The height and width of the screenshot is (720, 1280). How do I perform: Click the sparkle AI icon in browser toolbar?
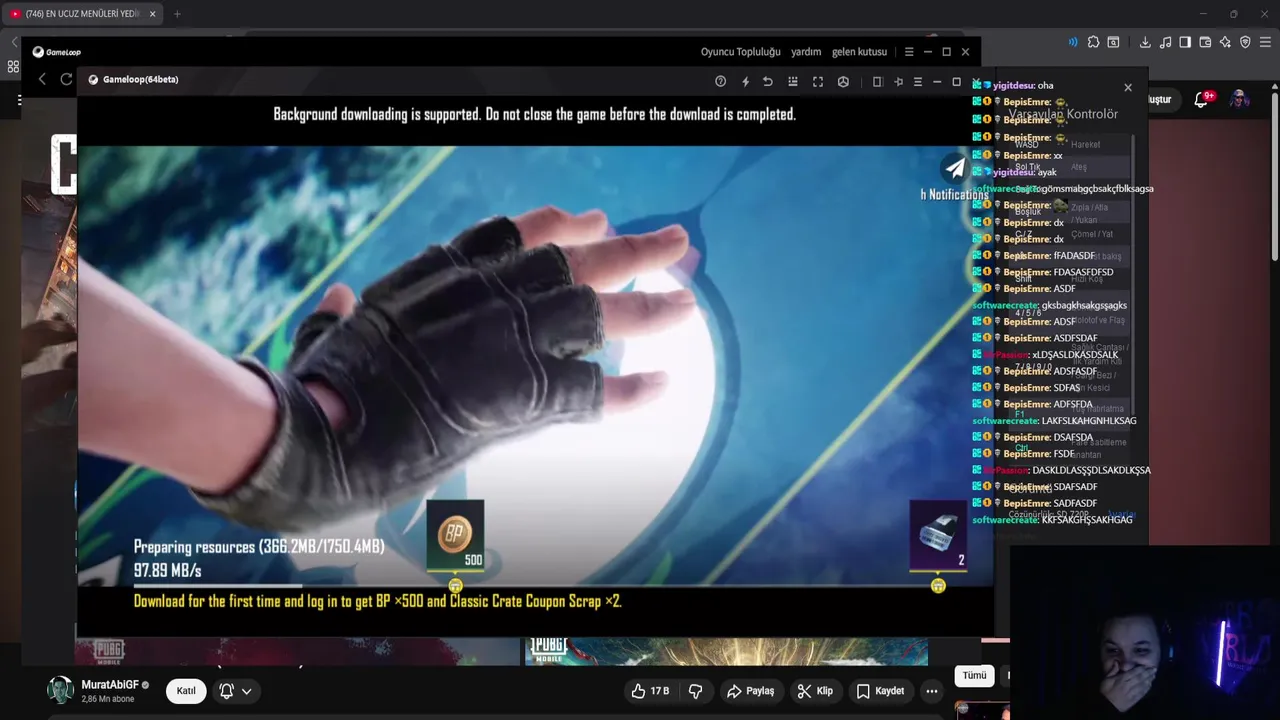1225,42
